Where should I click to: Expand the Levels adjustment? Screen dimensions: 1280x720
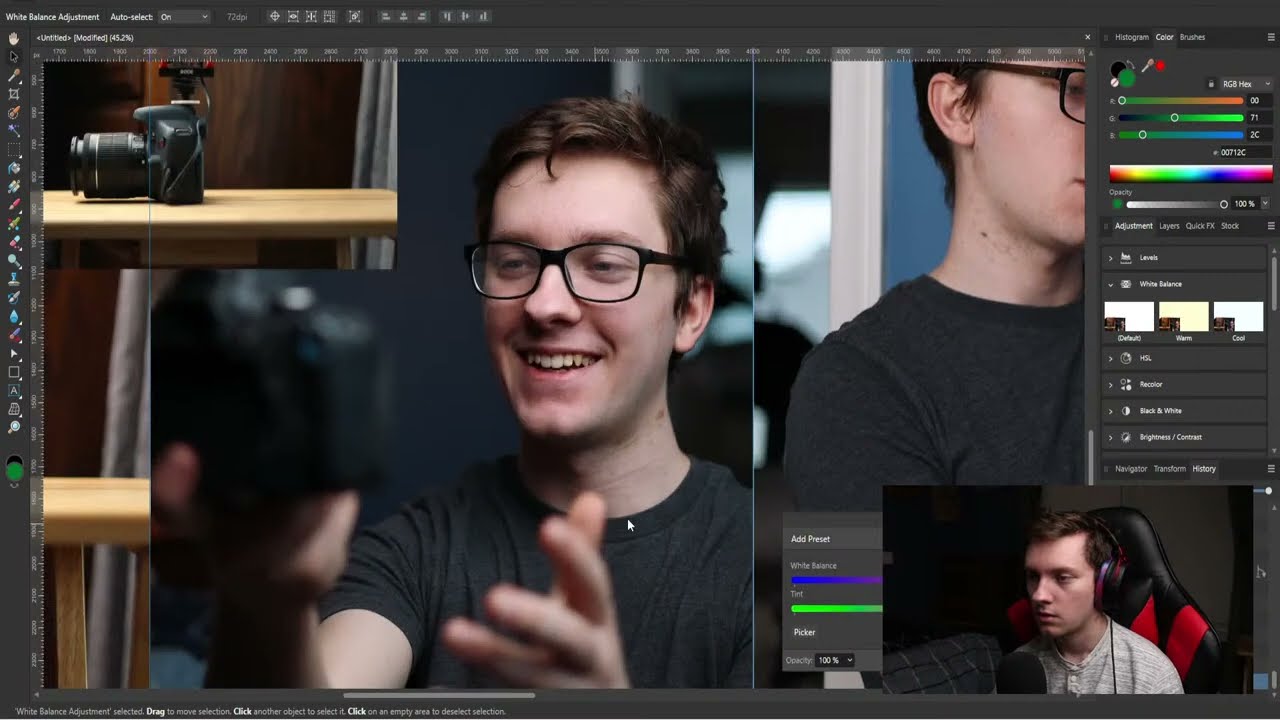tap(1110, 258)
